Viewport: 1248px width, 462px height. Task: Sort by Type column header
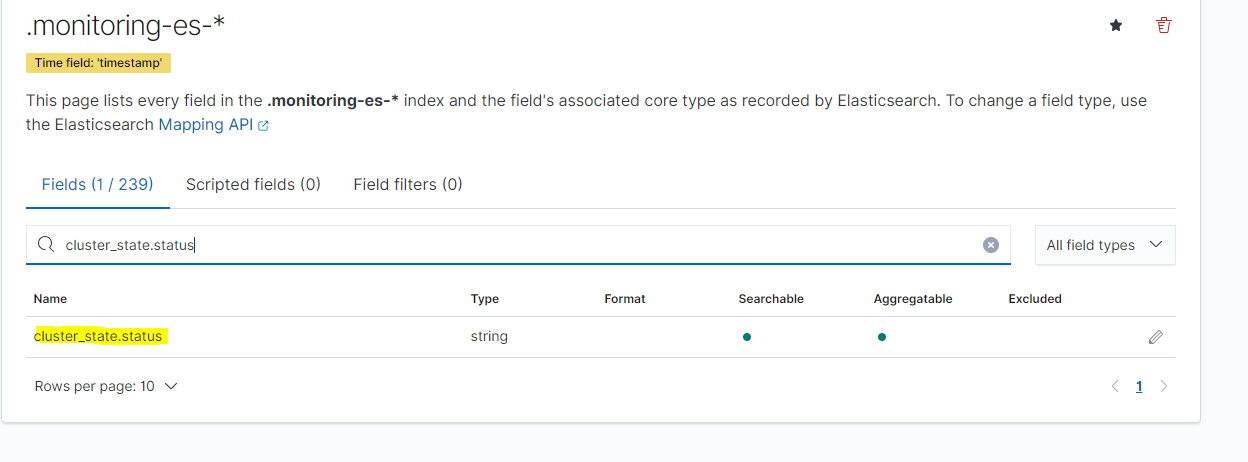click(x=485, y=299)
